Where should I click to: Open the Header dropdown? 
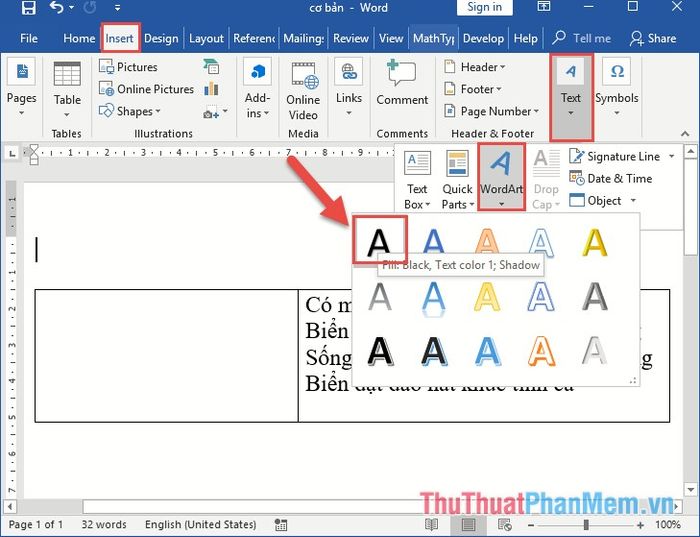475,67
